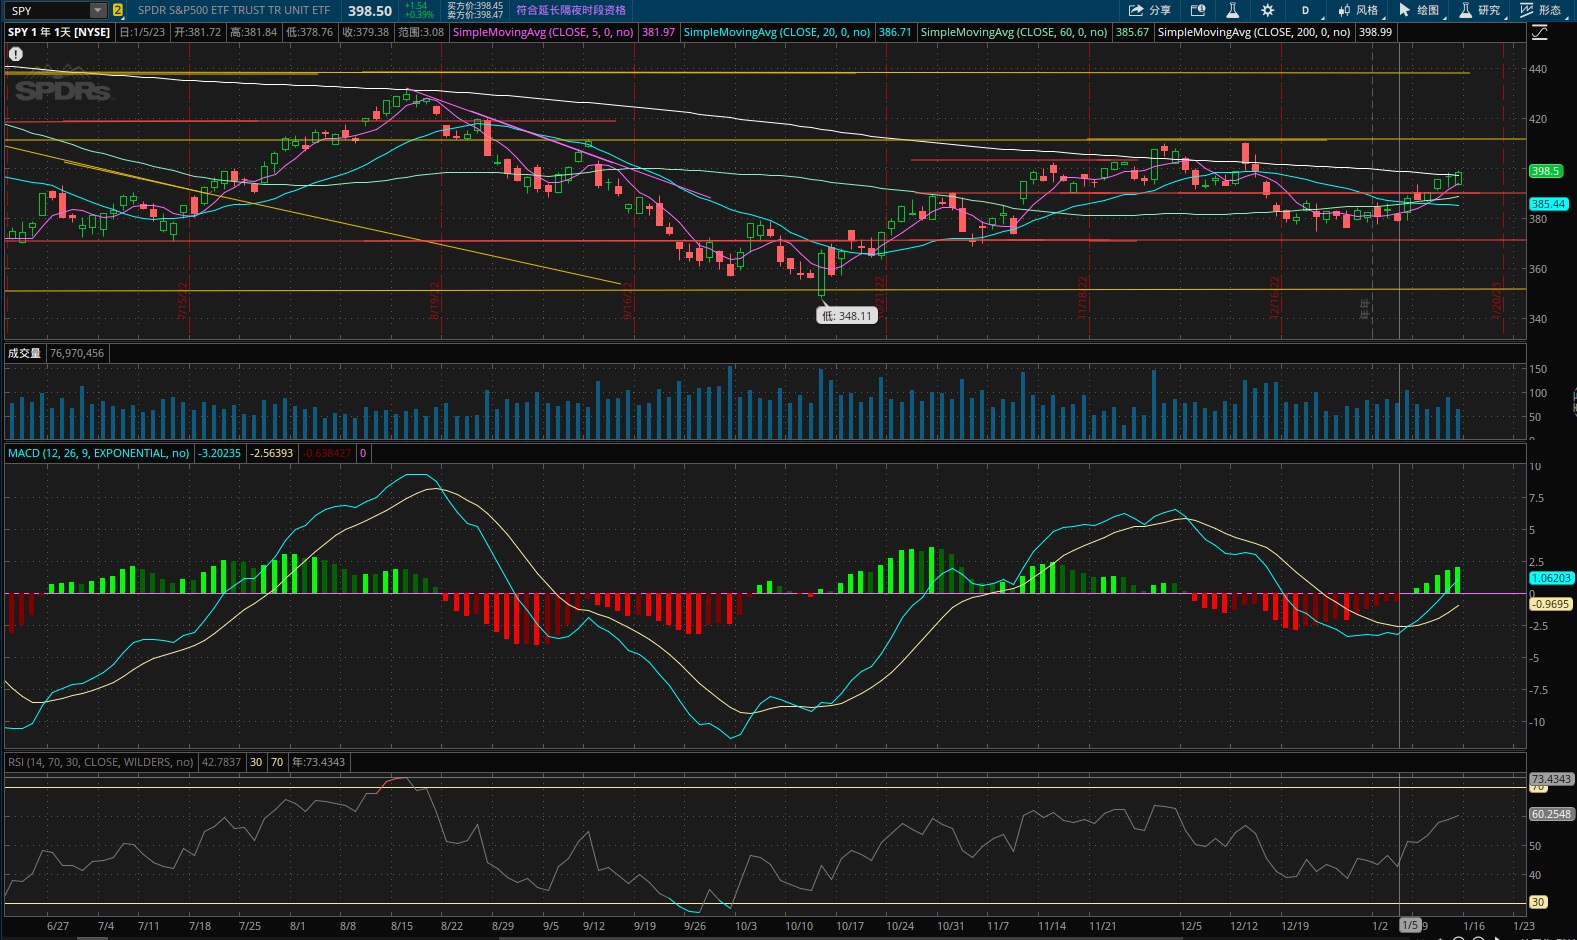Click the 符合延长隔夜时段资格 link
This screenshot has height=940, width=1577.
571,10
